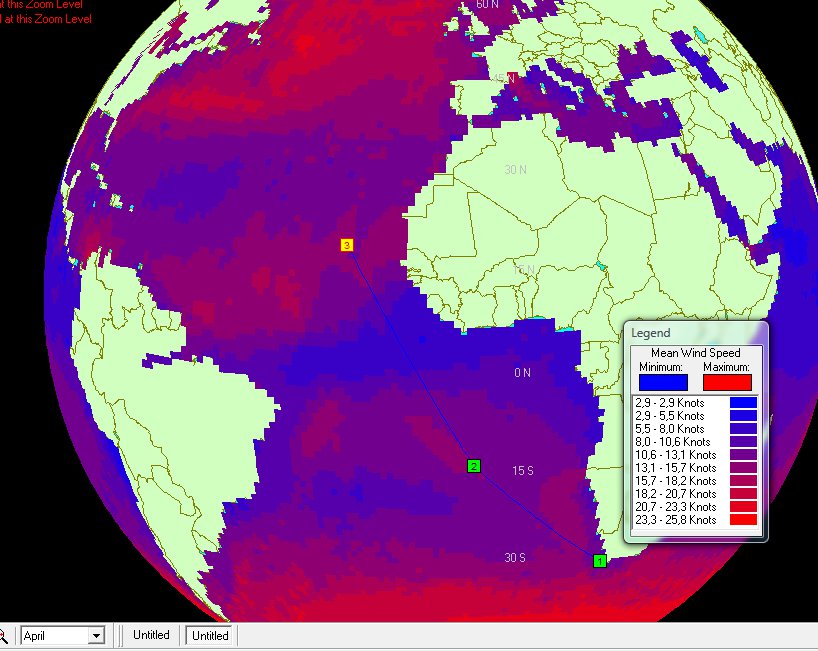Click the 15 N latitude label
The width and height of the screenshot is (818, 651).
click(524, 270)
